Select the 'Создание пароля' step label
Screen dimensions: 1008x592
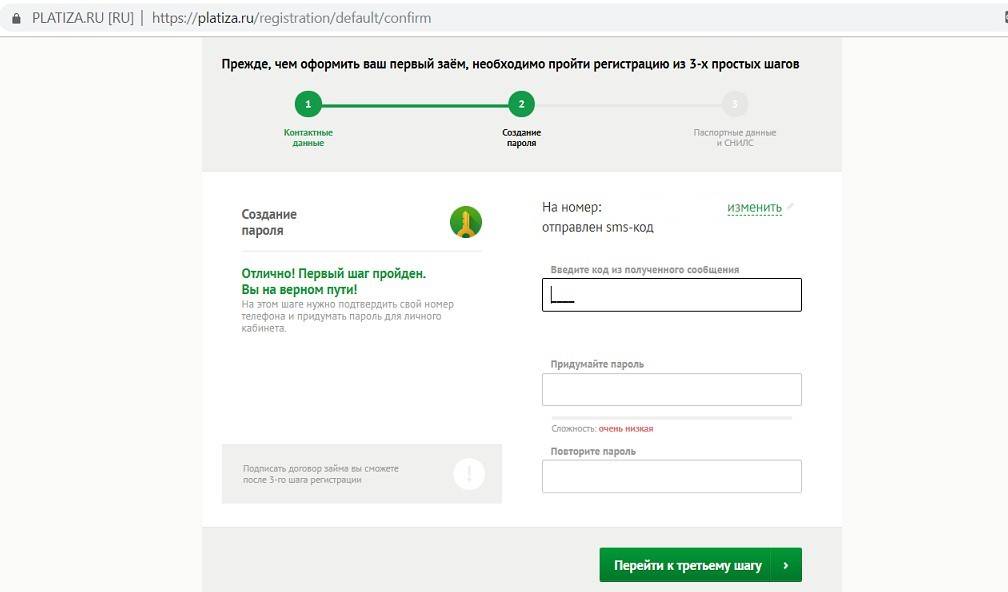[x=521, y=138]
